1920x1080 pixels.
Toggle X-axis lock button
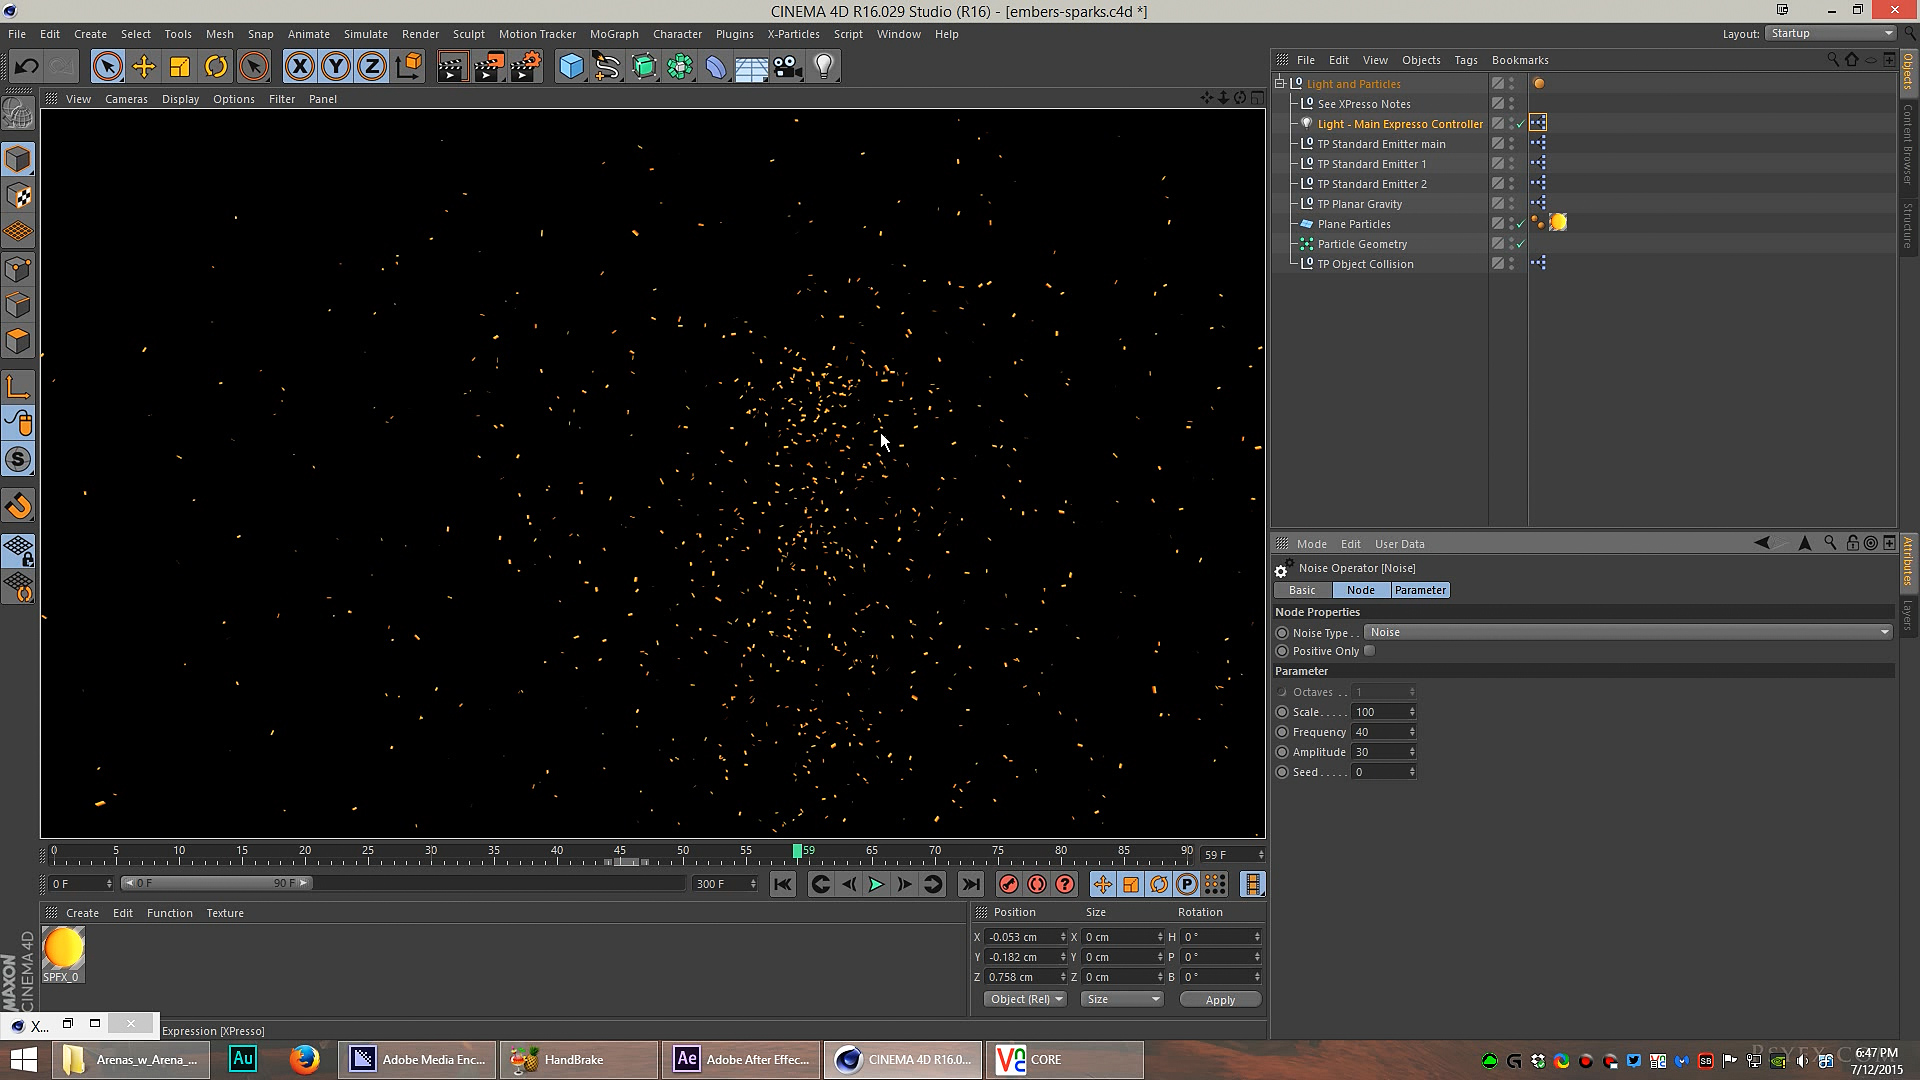coord(299,67)
